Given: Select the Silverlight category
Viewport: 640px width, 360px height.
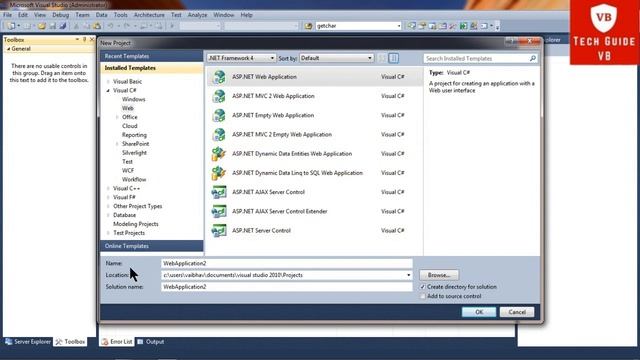Looking at the screenshot, I should coord(134,153).
